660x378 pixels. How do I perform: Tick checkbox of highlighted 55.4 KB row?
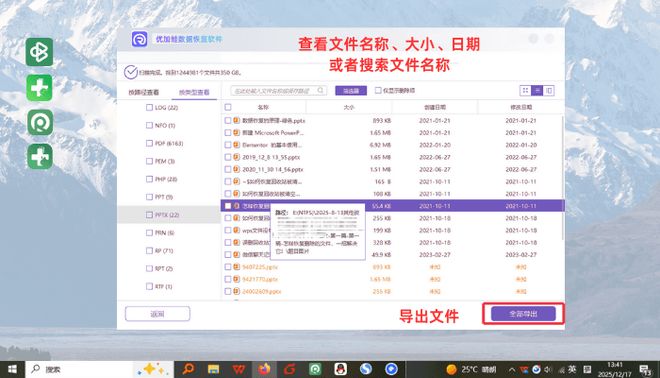[228, 206]
